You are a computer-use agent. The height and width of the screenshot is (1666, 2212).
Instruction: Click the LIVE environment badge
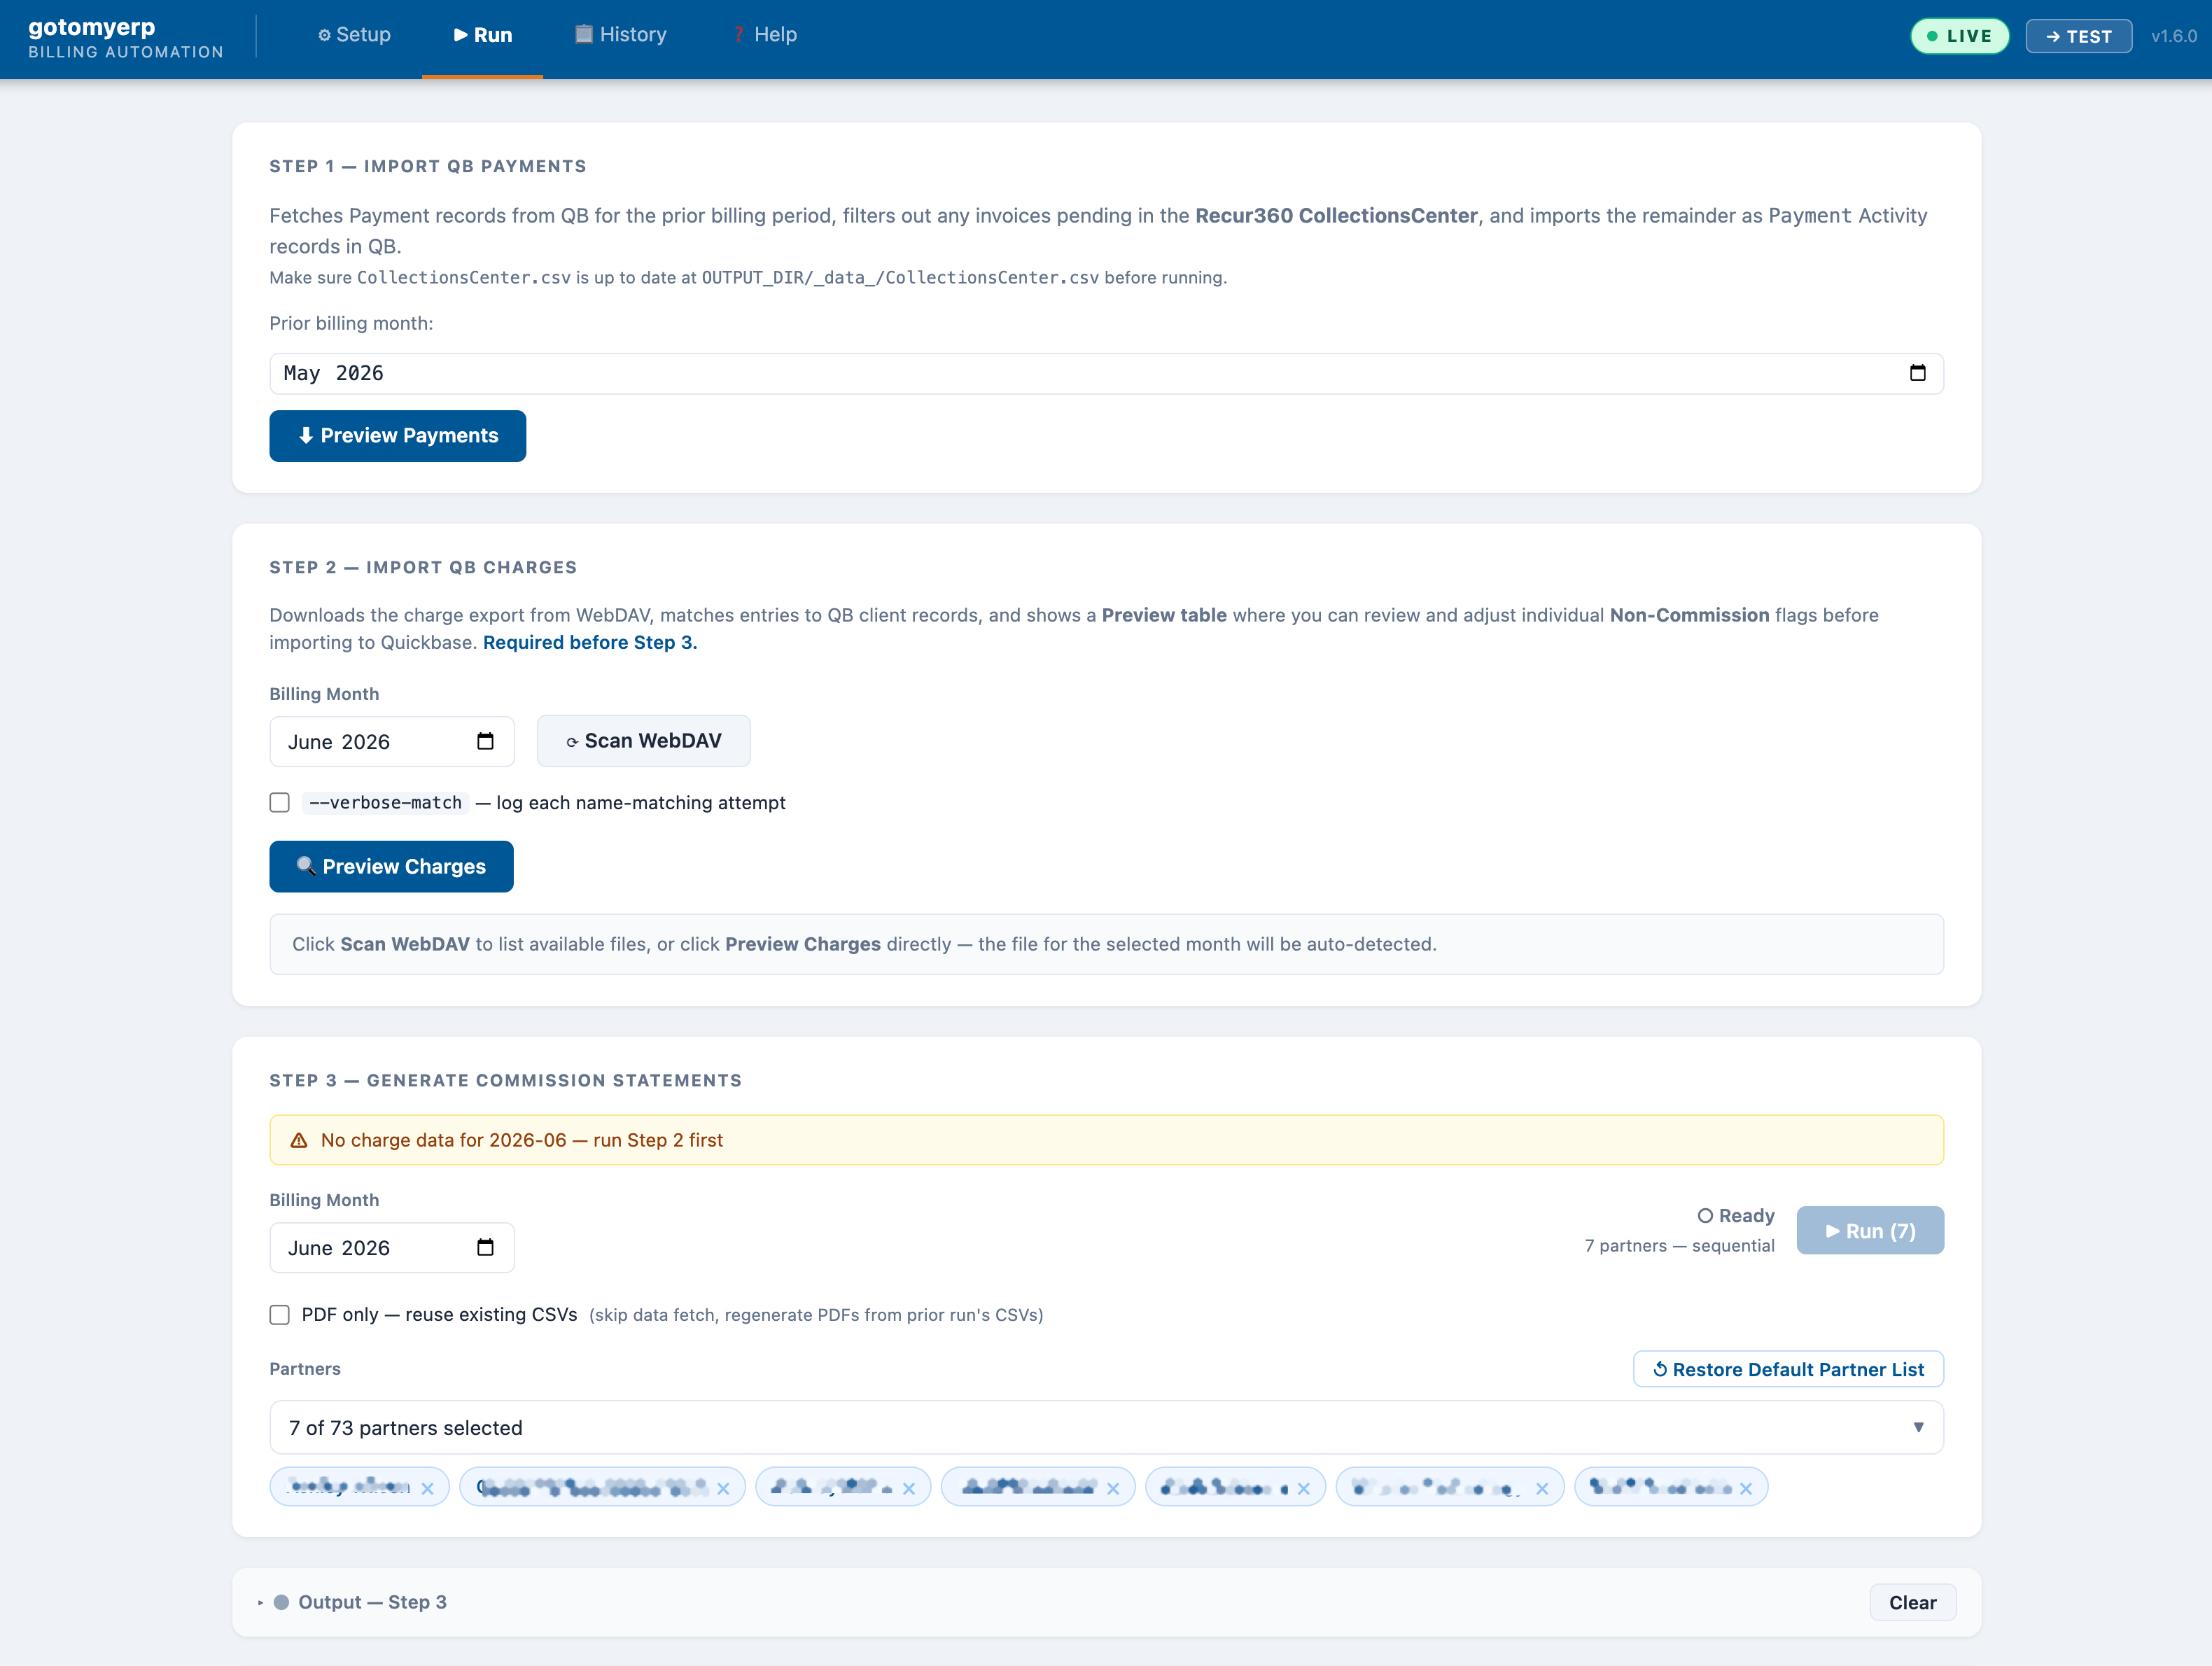point(1959,36)
